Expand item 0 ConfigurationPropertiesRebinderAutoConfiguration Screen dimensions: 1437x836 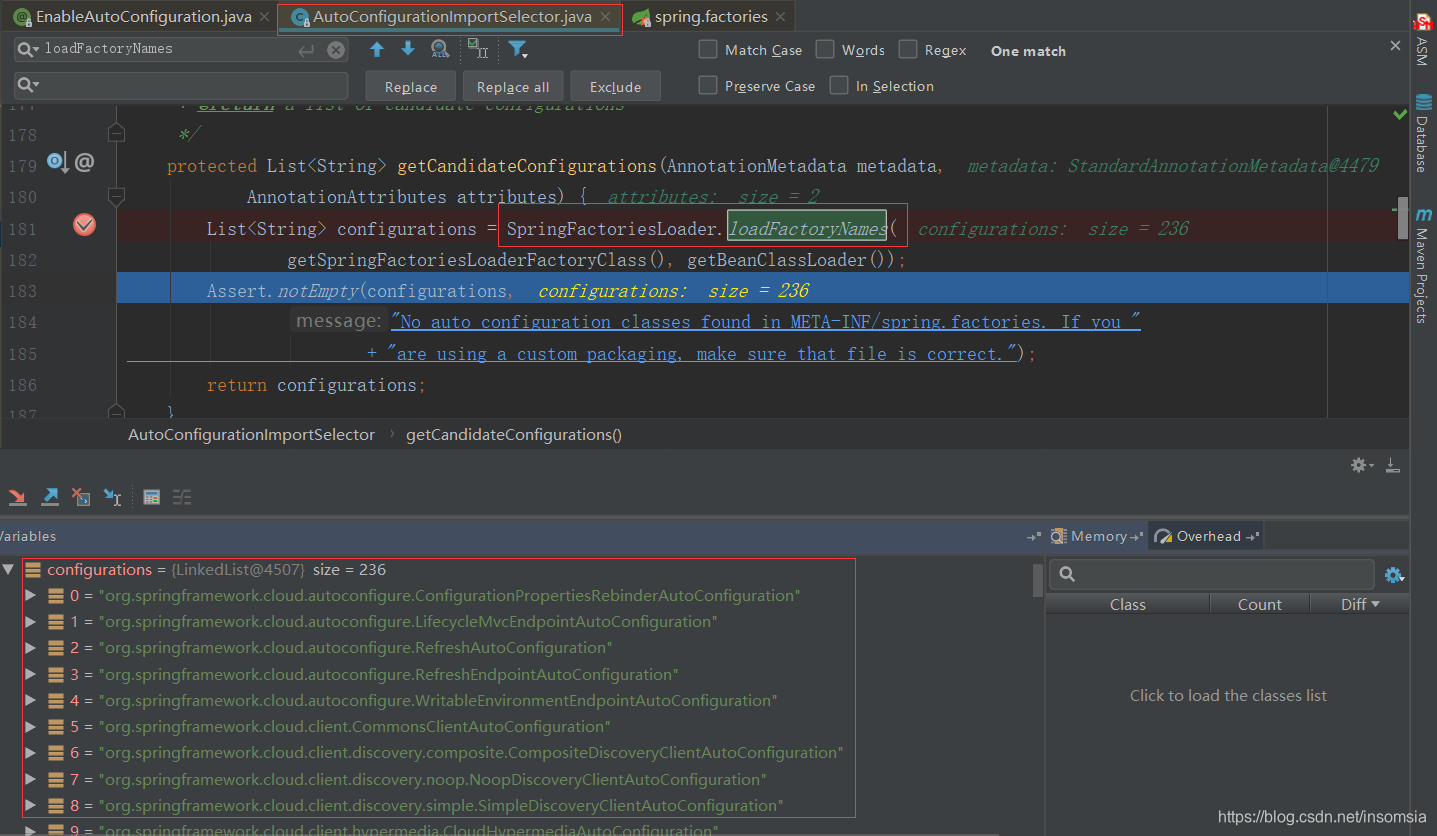click(x=30, y=595)
